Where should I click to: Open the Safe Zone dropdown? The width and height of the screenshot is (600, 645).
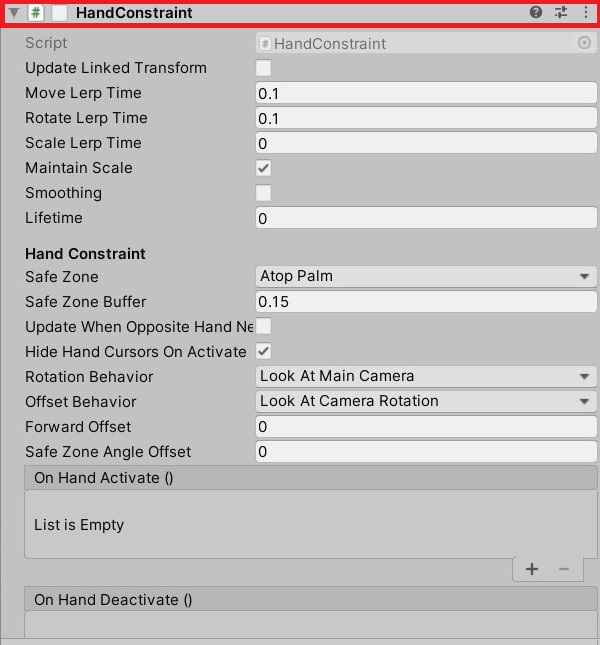coord(426,276)
